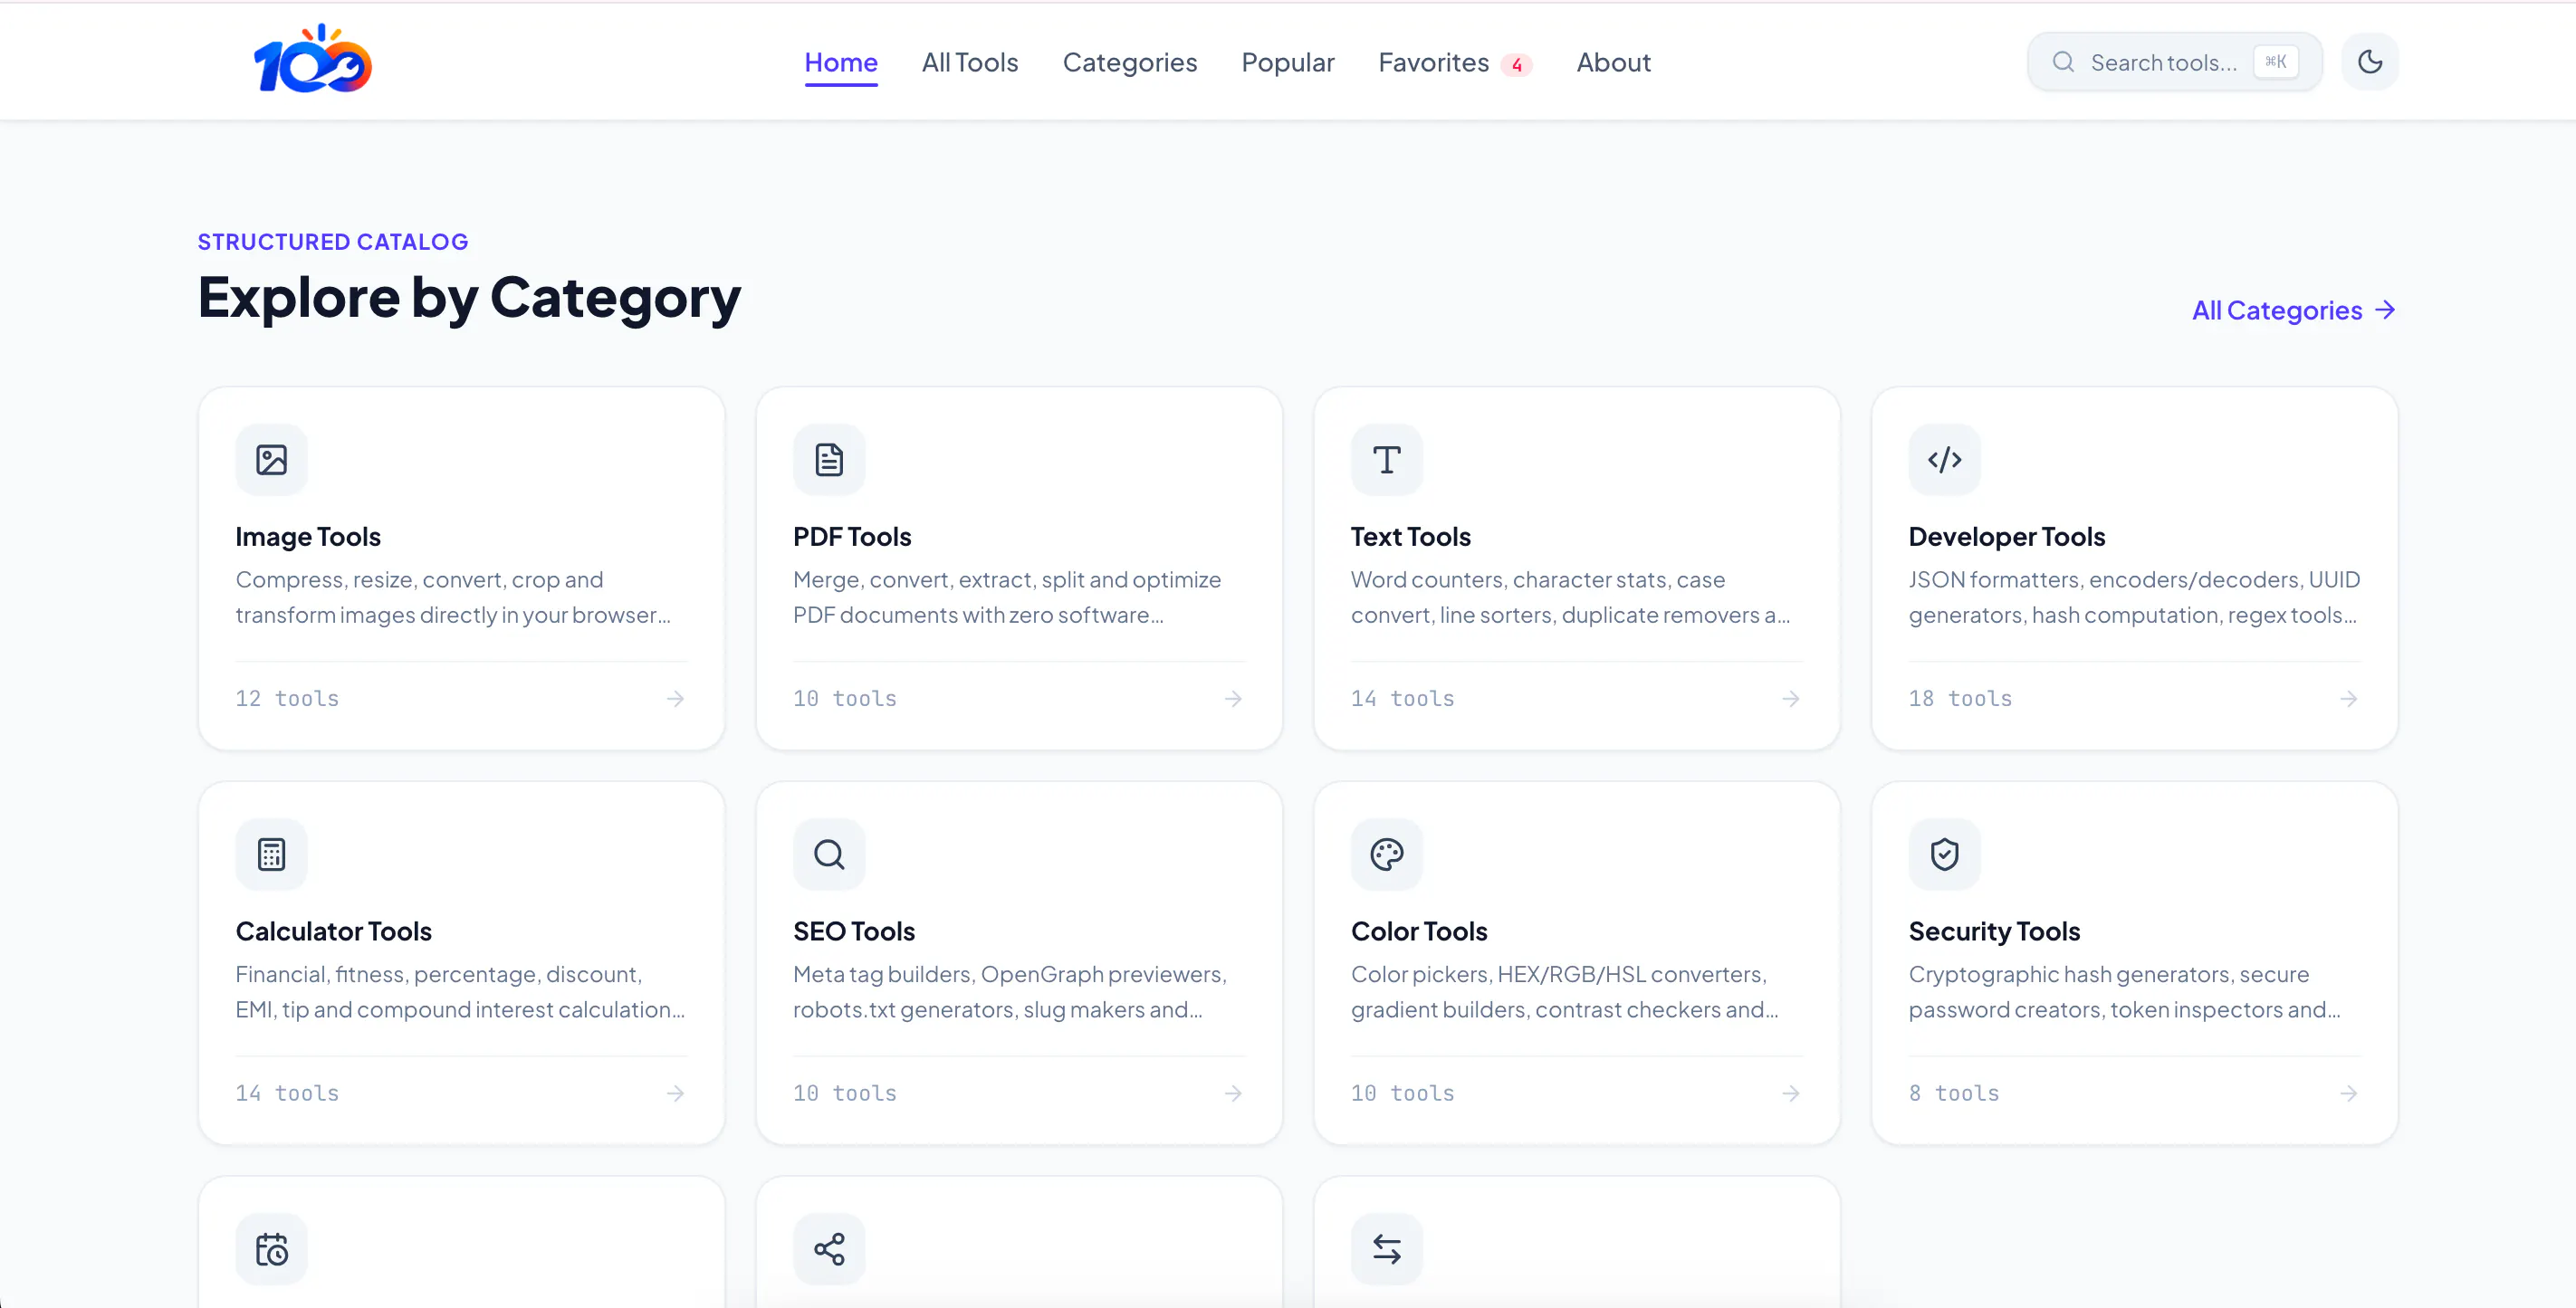
Task: Open the Security Tools shield icon
Action: [1944, 854]
